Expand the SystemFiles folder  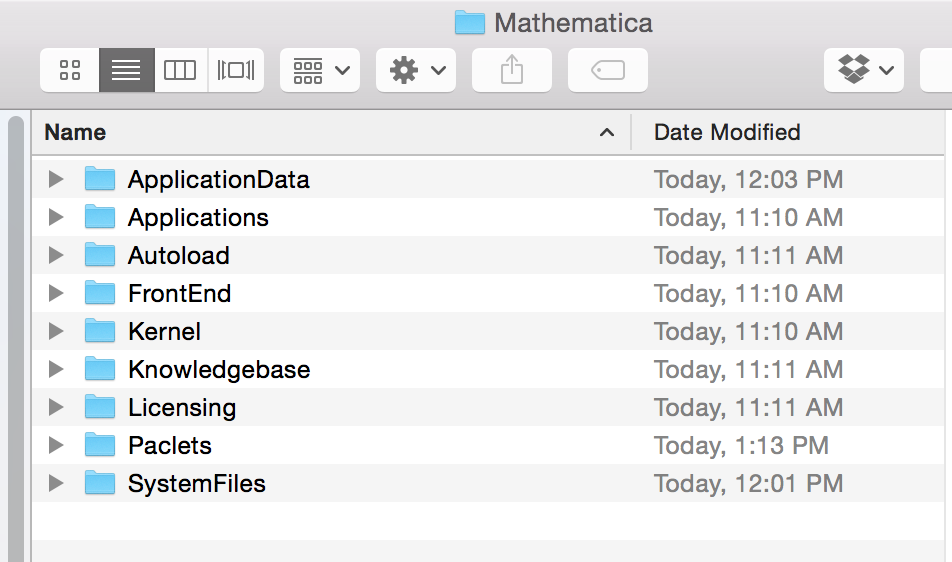(56, 484)
